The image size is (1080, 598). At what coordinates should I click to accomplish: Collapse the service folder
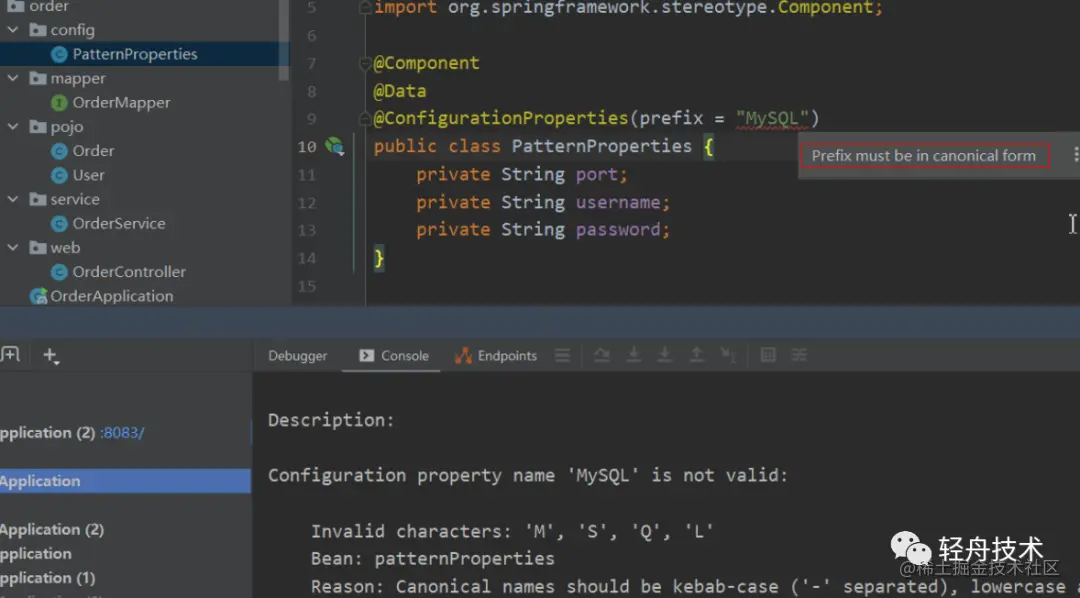[x=12, y=199]
